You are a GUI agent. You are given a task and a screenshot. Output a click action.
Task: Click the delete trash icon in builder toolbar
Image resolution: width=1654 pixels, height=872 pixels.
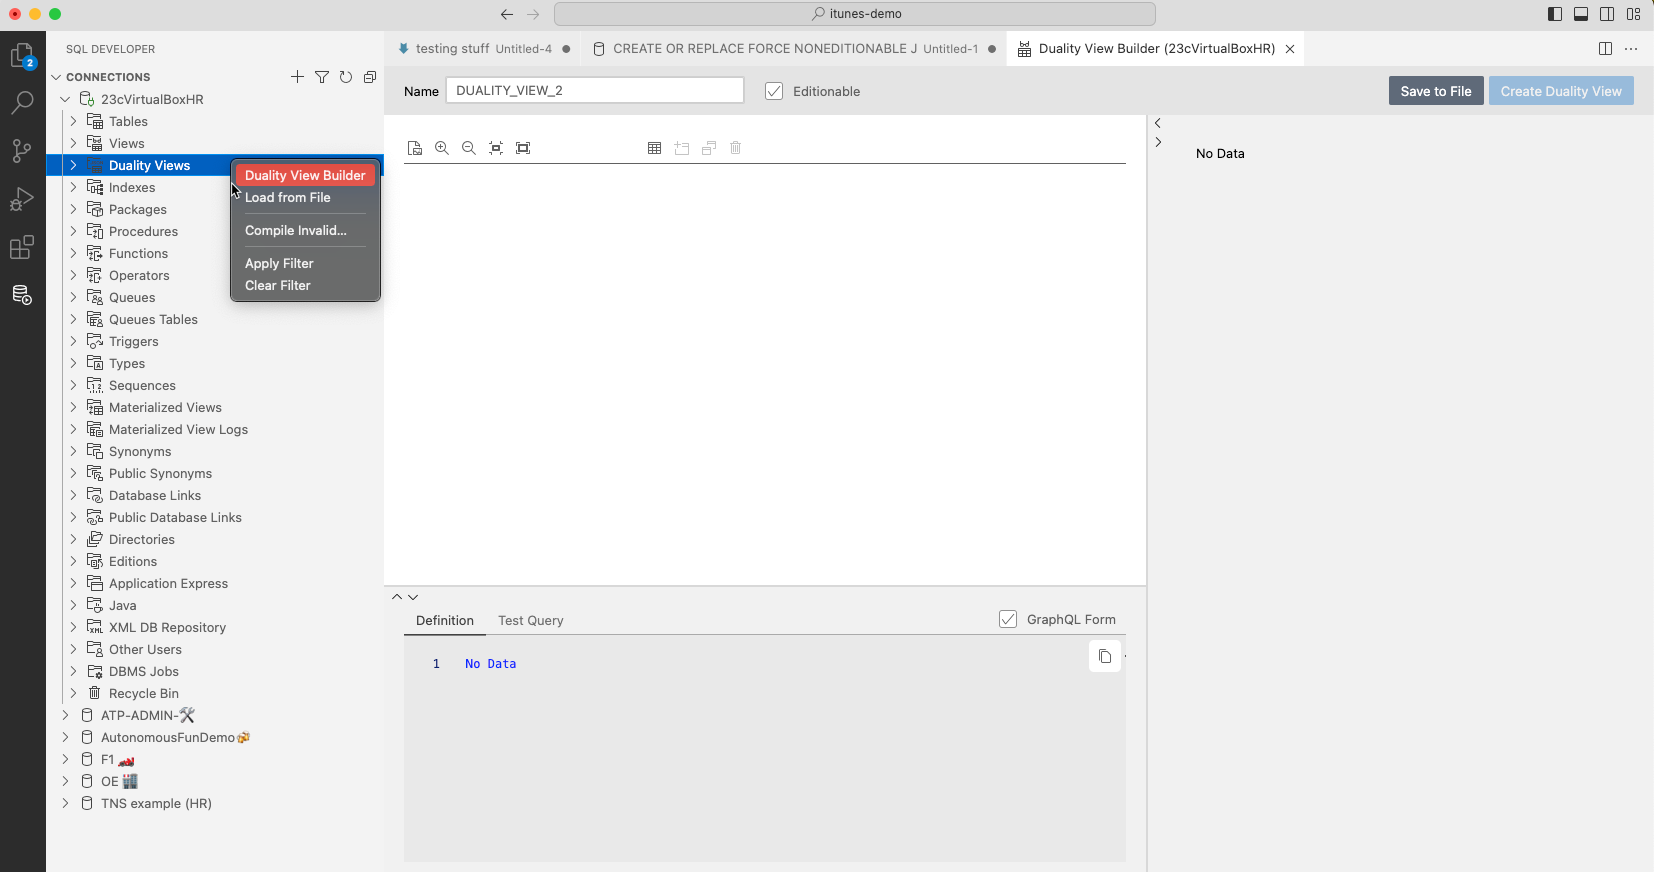point(736,148)
